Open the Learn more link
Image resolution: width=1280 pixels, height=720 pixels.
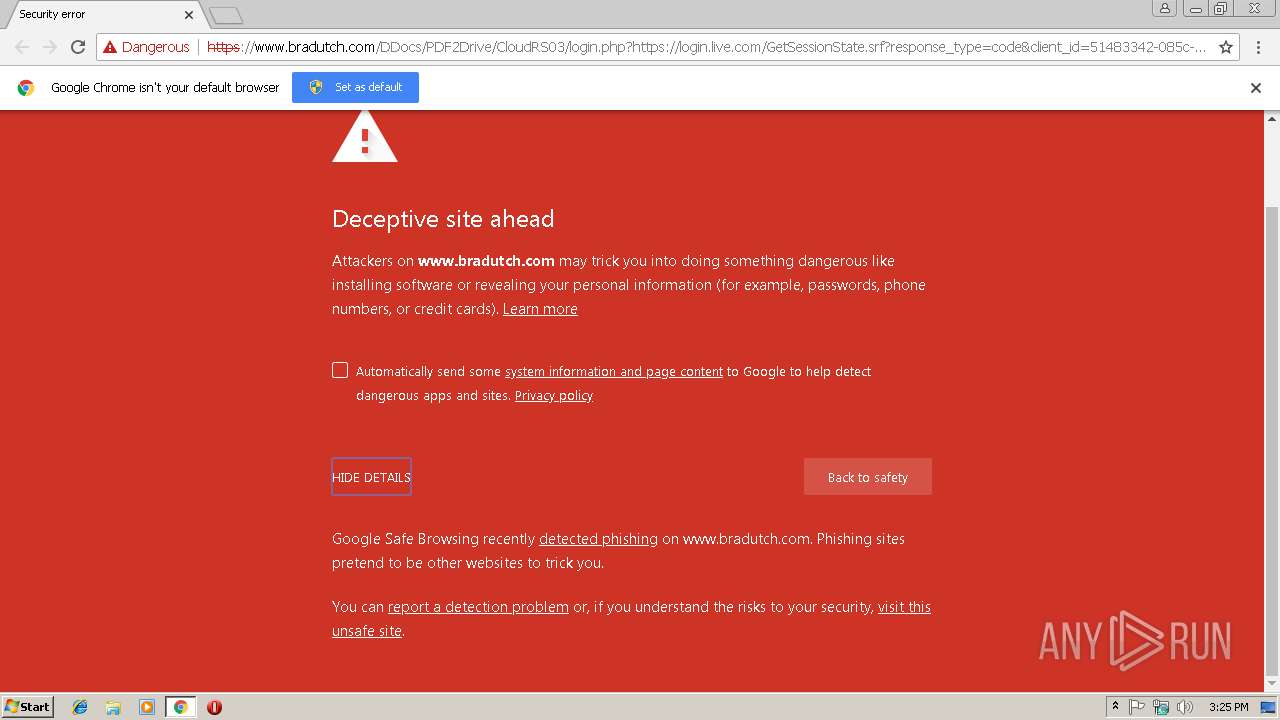point(540,309)
